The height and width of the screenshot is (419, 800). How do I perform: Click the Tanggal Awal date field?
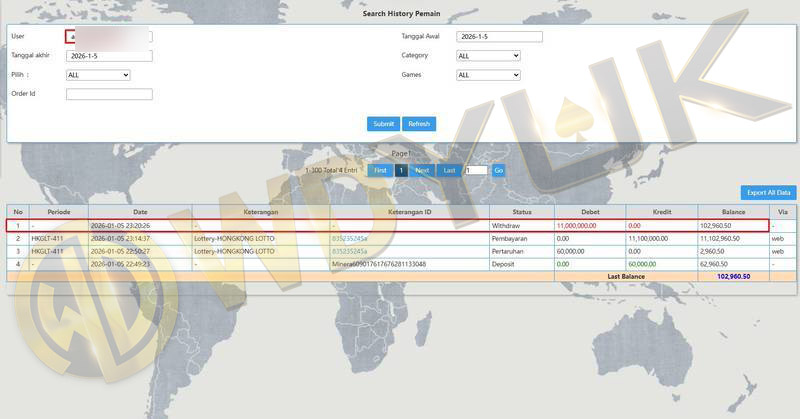(499, 37)
